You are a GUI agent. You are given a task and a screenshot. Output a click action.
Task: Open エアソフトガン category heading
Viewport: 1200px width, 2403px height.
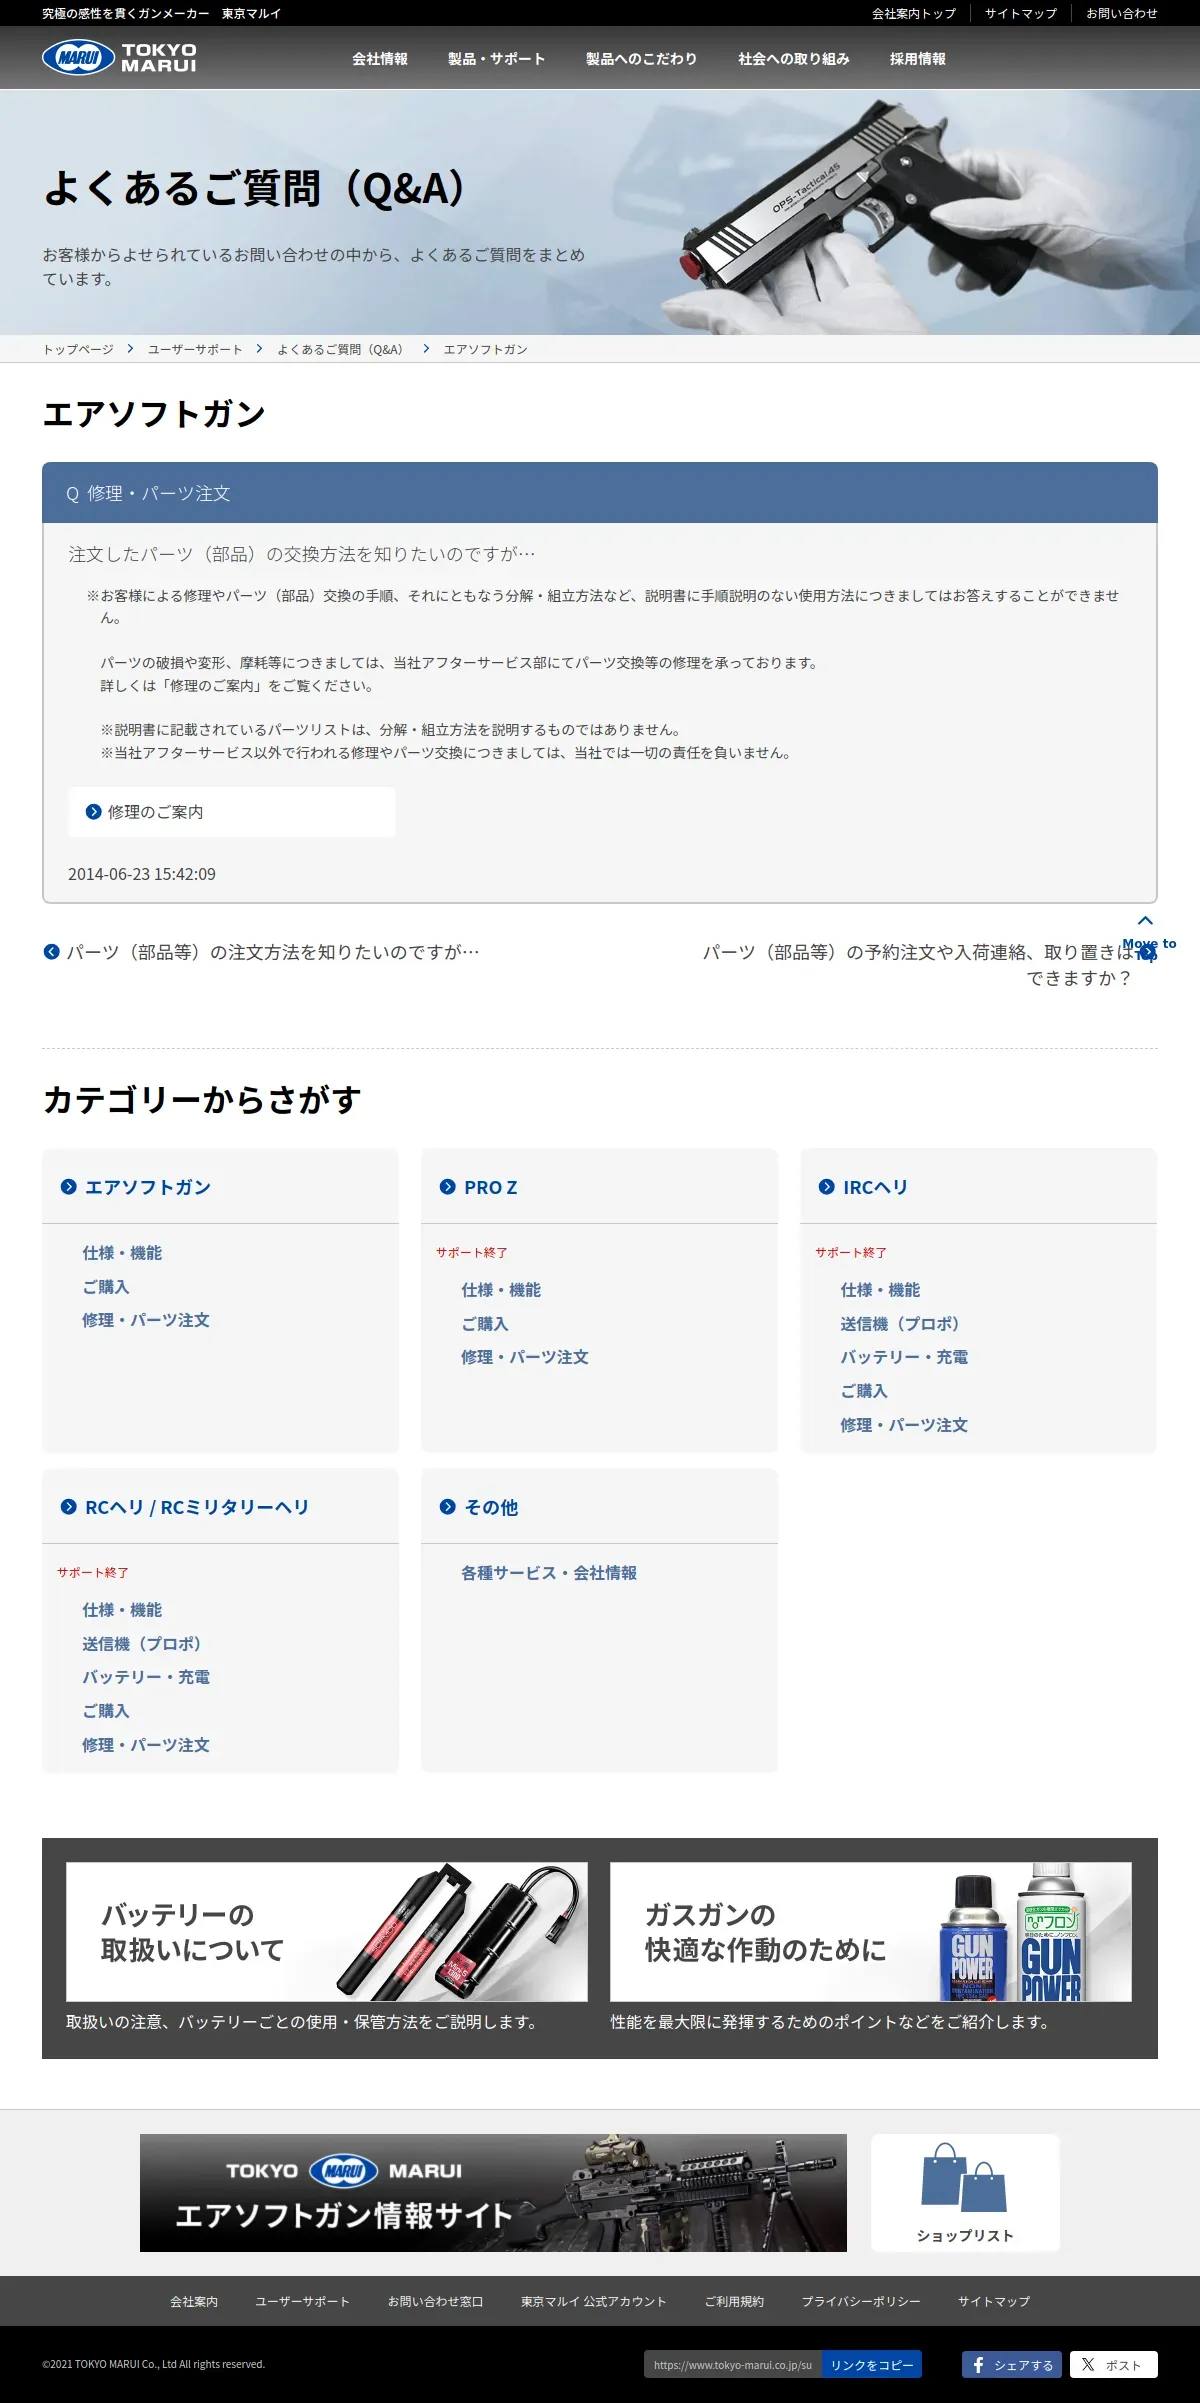coord(148,1187)
